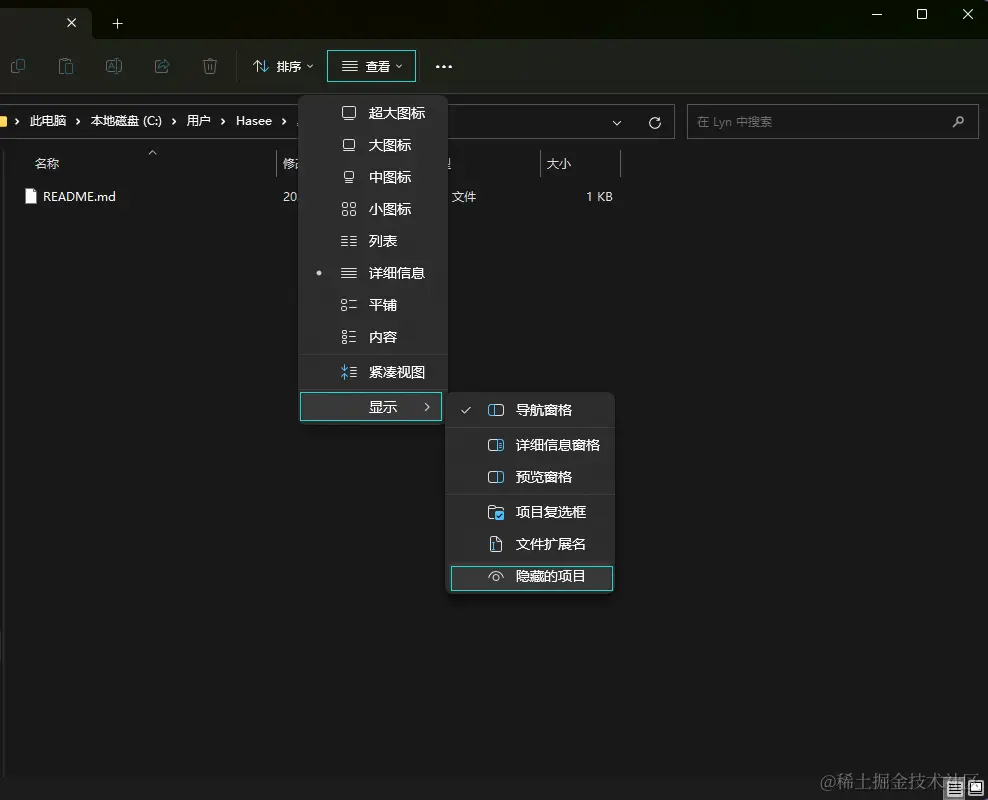The width and height of the screenshot is (988, 800).
Task: Sort by 大小 column header
Action: point(559,164)
